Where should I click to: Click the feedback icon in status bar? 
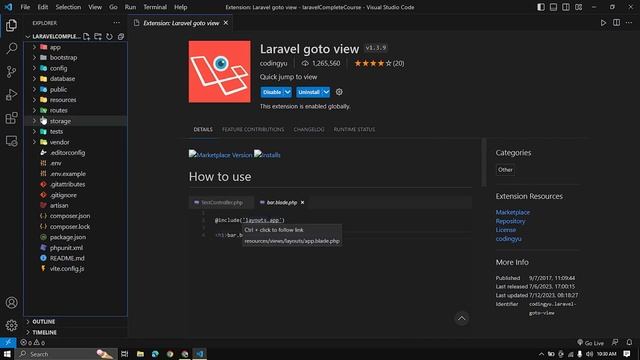(615, 342)
